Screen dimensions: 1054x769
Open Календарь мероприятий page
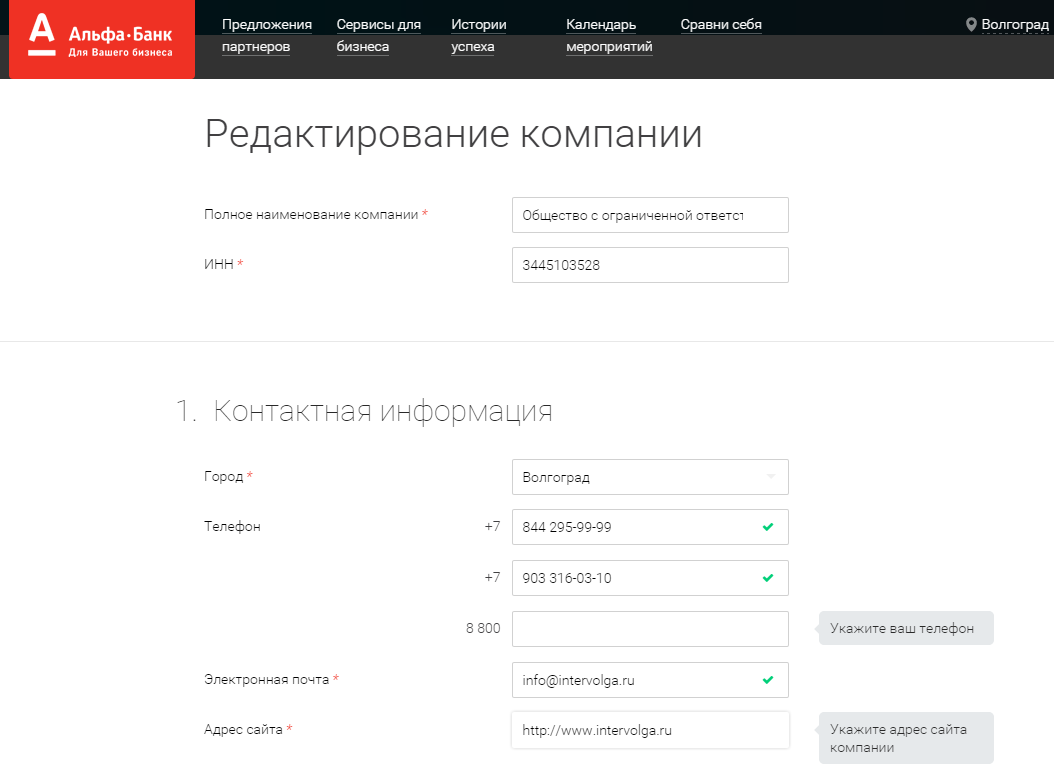pyautogui.click(x=609, y=36)
